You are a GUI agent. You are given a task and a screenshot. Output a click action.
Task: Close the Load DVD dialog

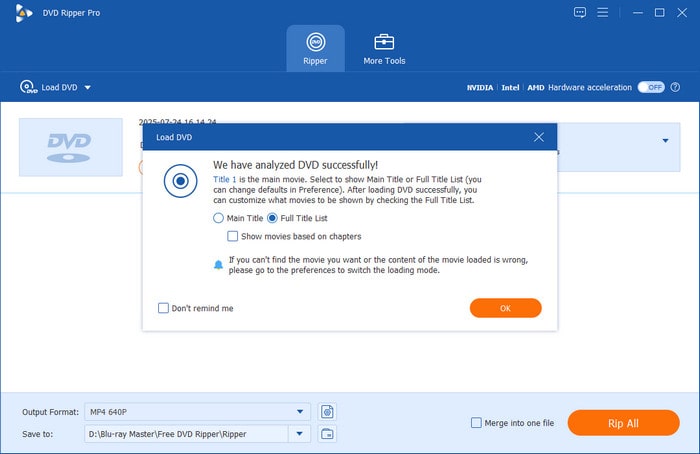539,136
